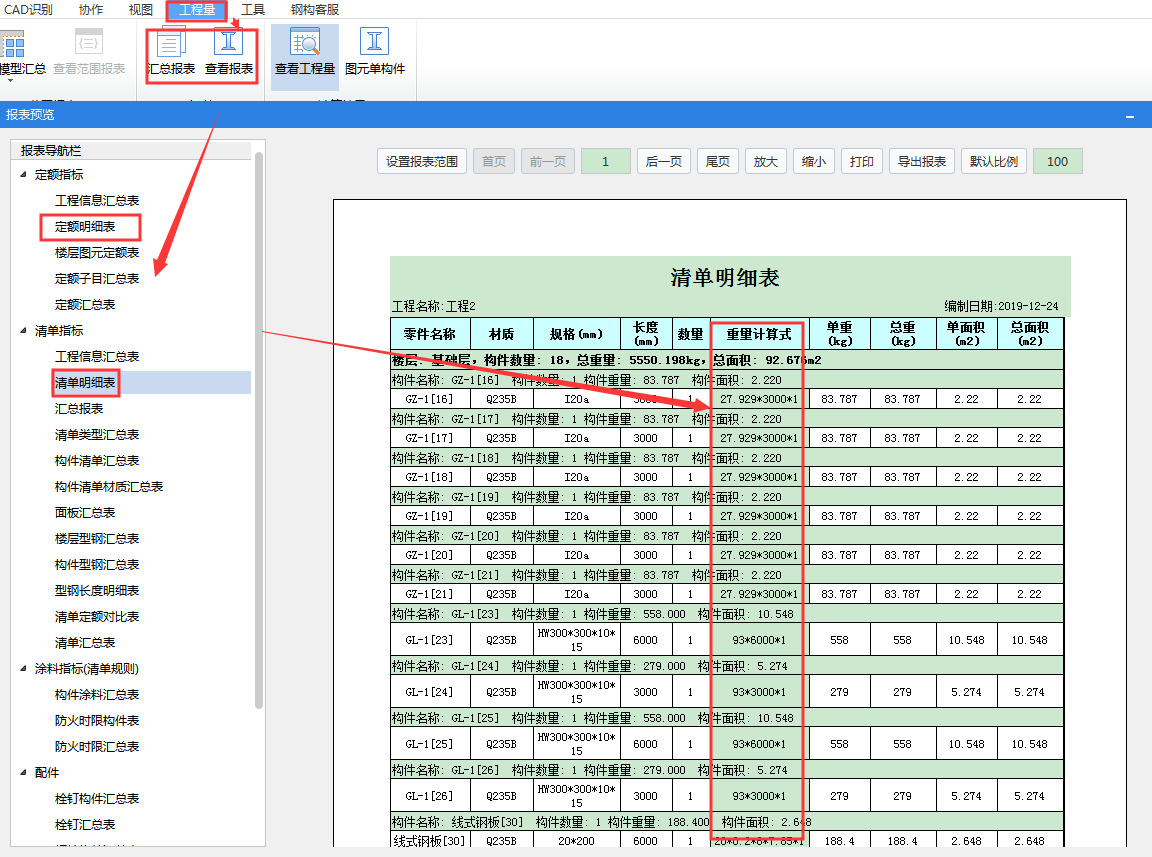Click the 图元单构件 icon
1152x857 pixels.
[375, 52]
